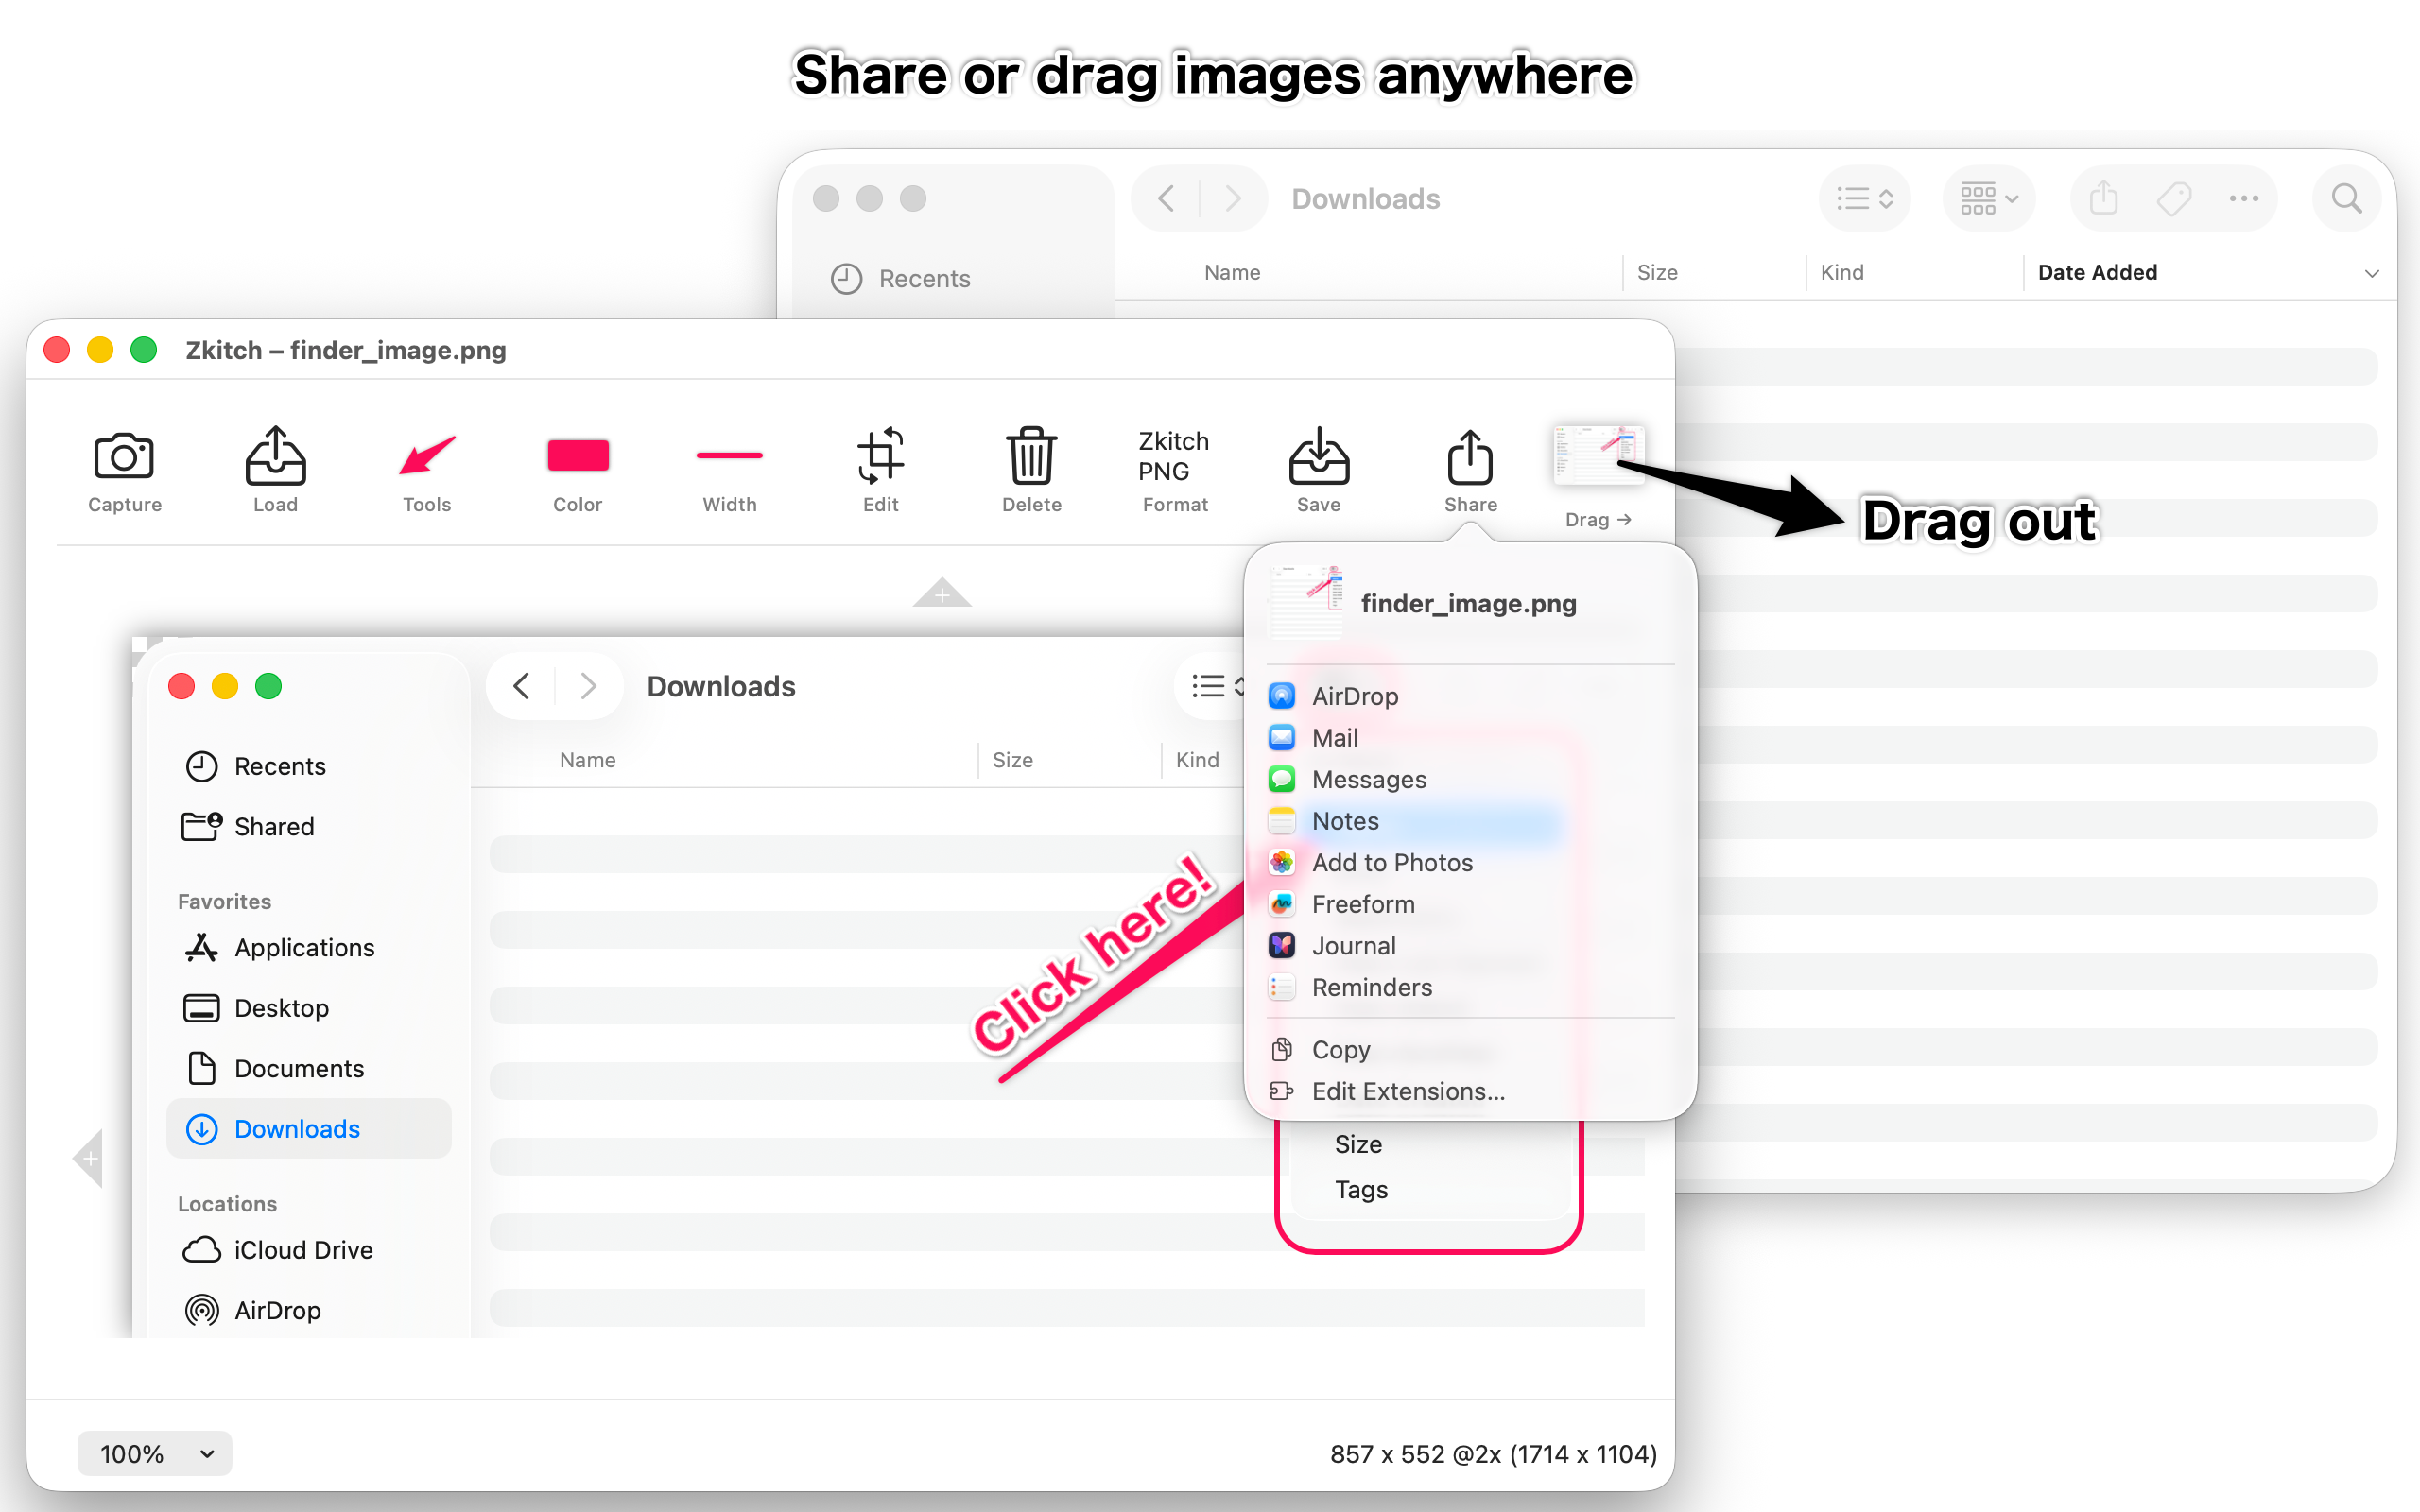2420x1512 pixels.
Task: Click finder_image.png header in share popover
Action: (1468, 604)
